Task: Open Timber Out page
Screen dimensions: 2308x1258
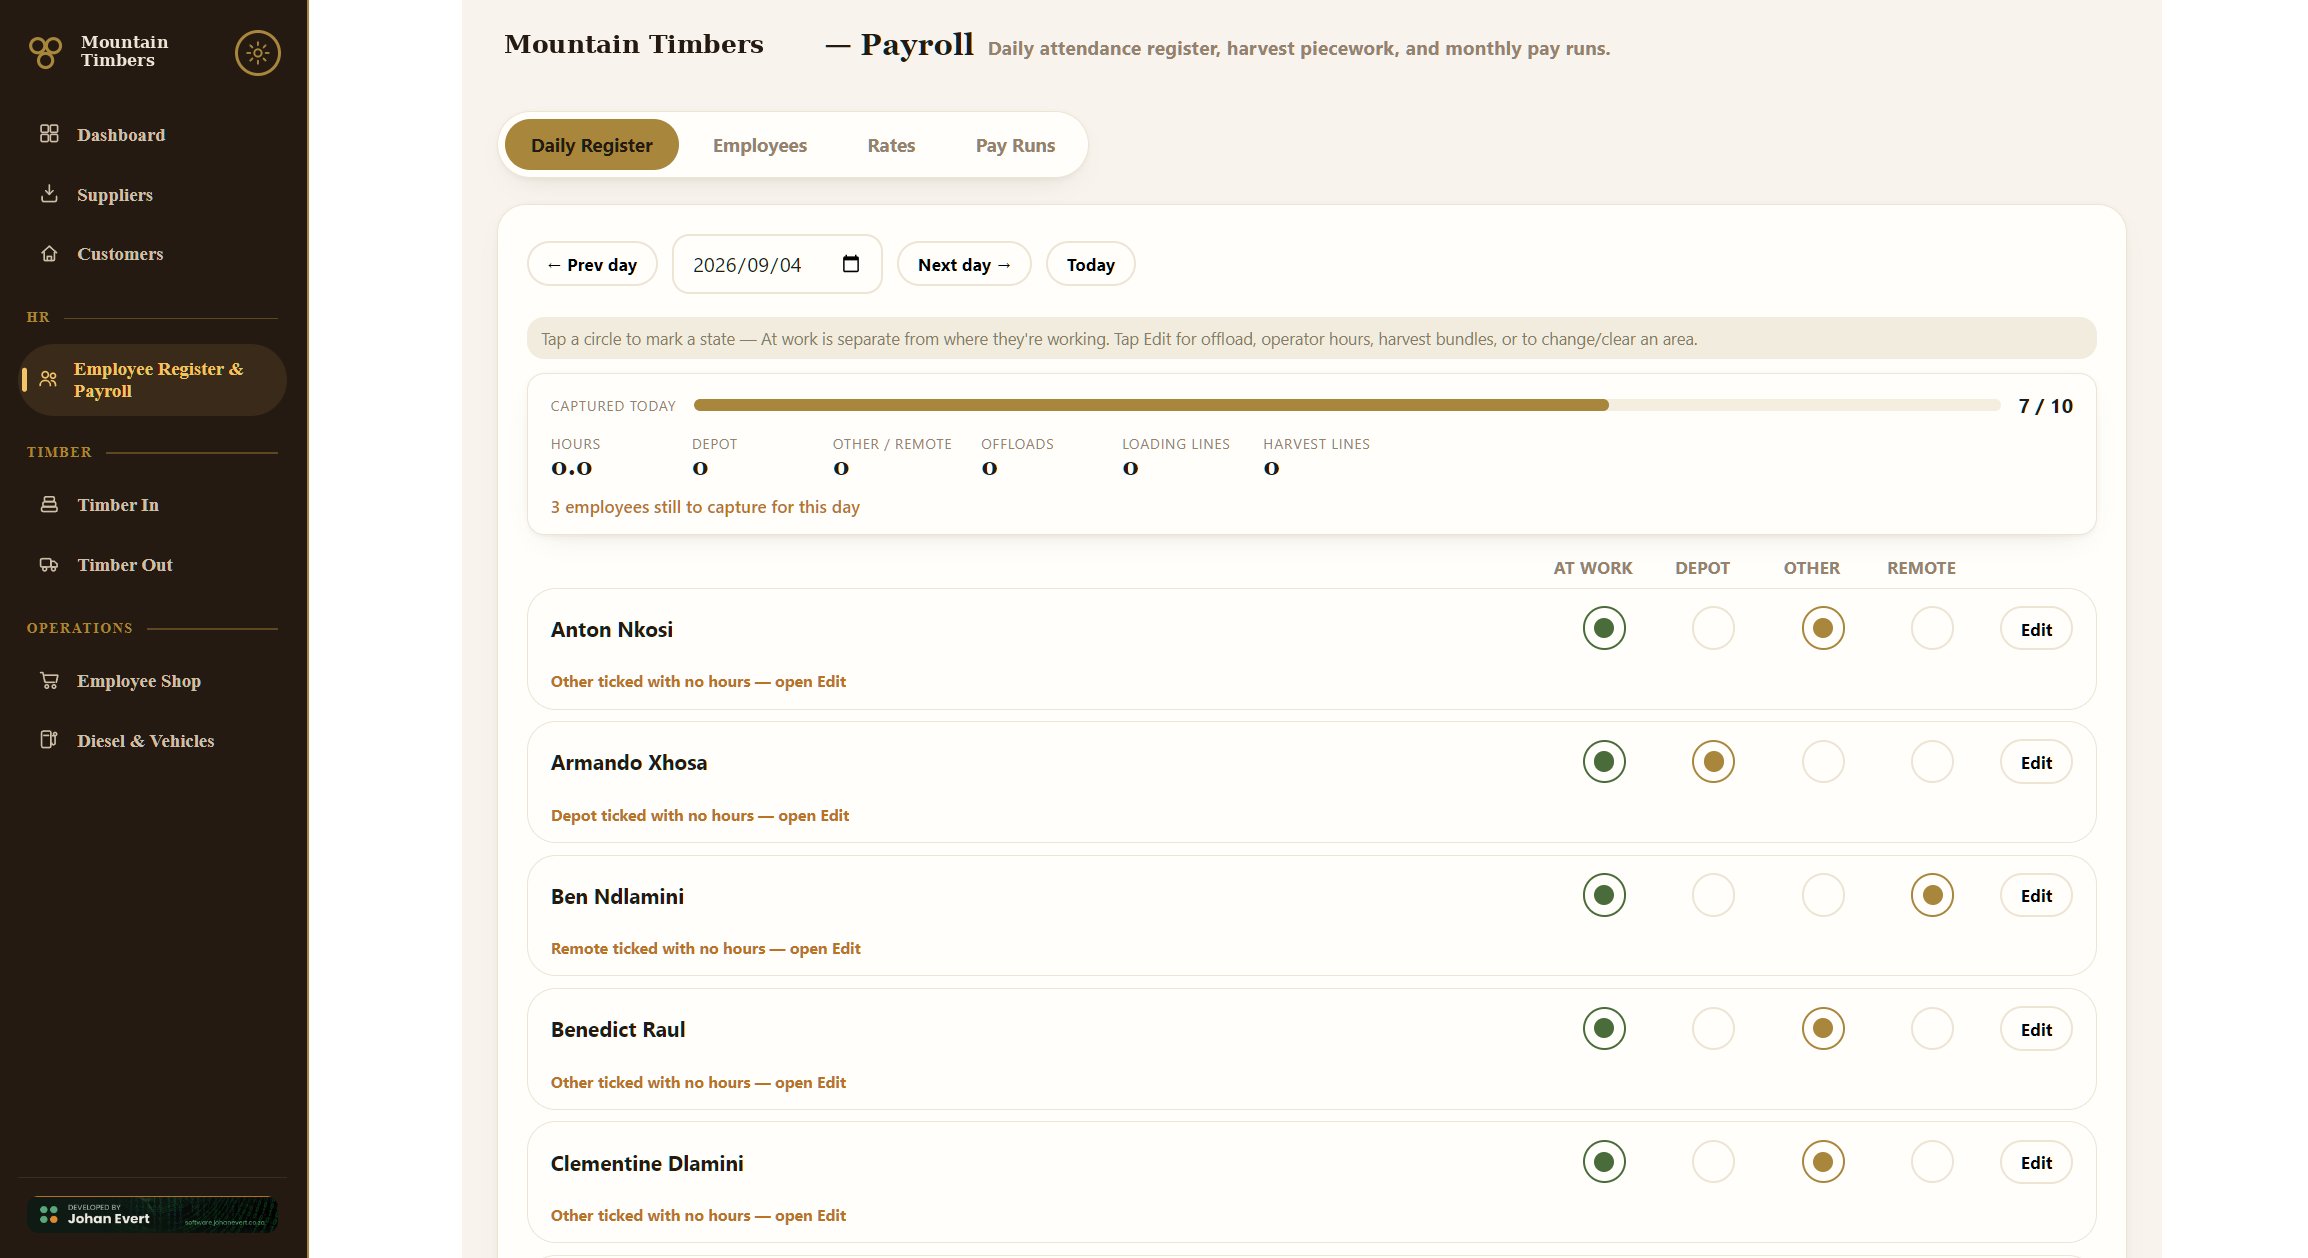Action: [x=152, y=565]
